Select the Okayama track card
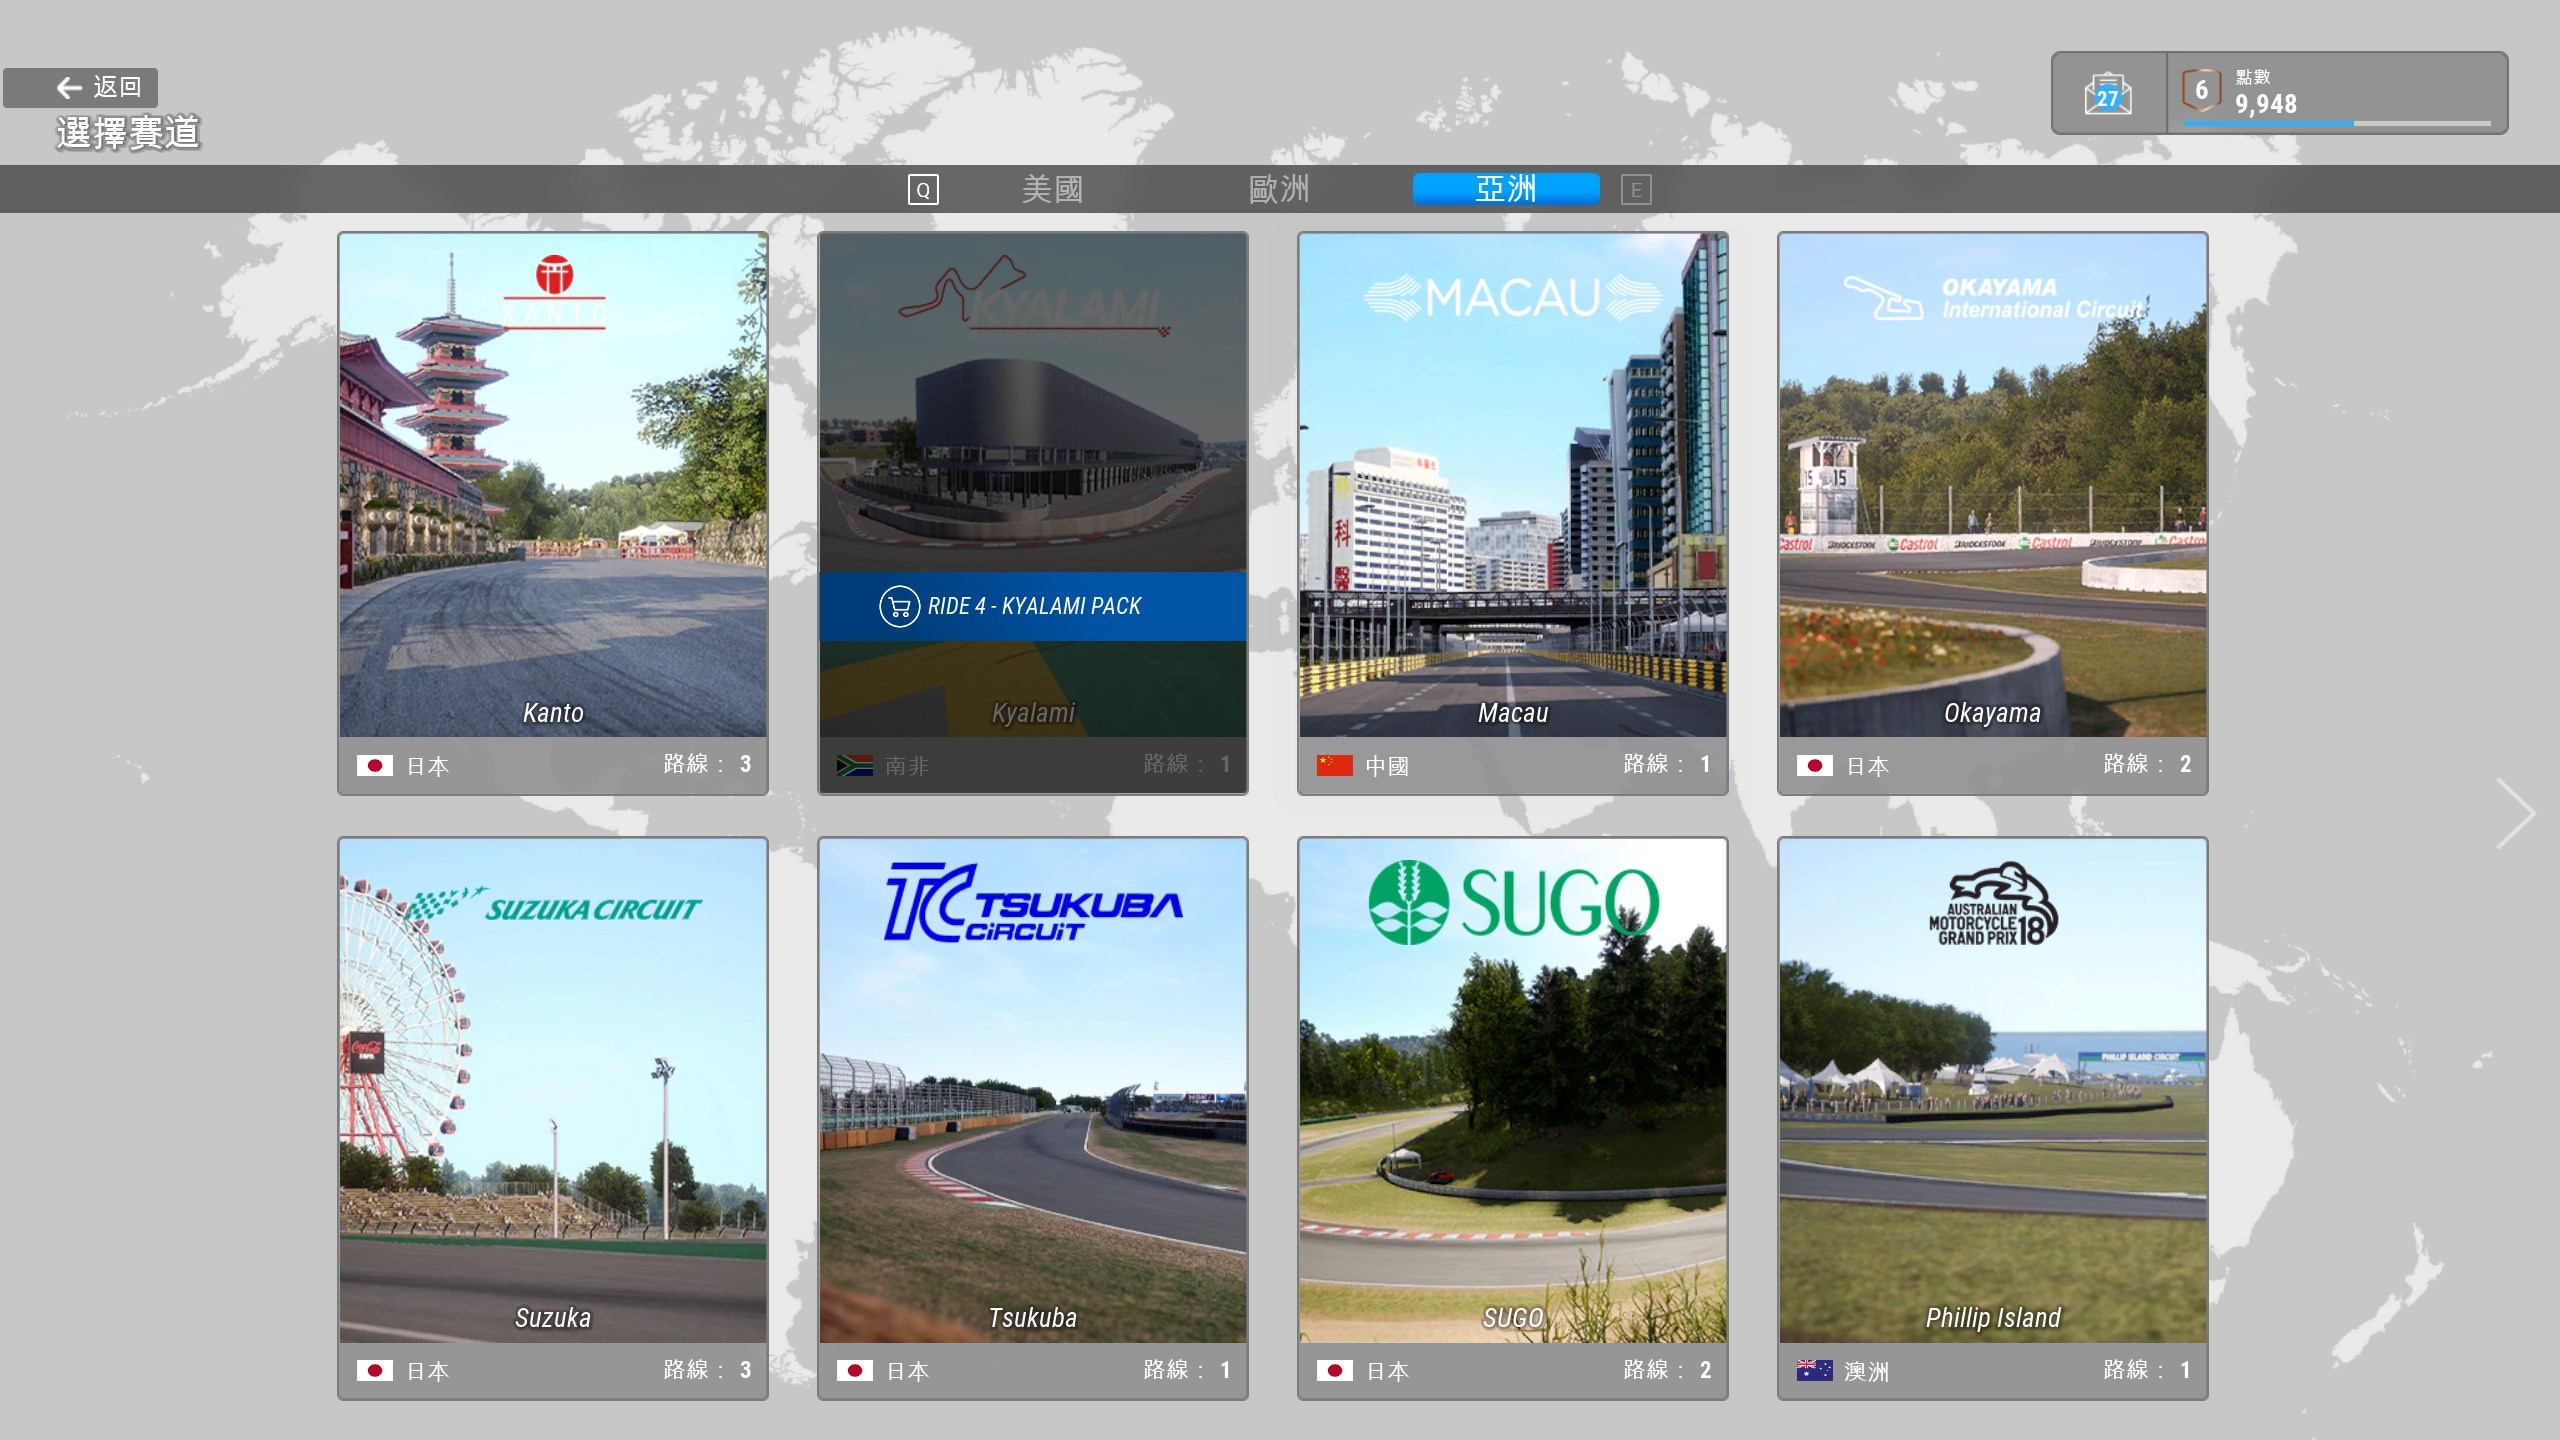 [1993, 514]
